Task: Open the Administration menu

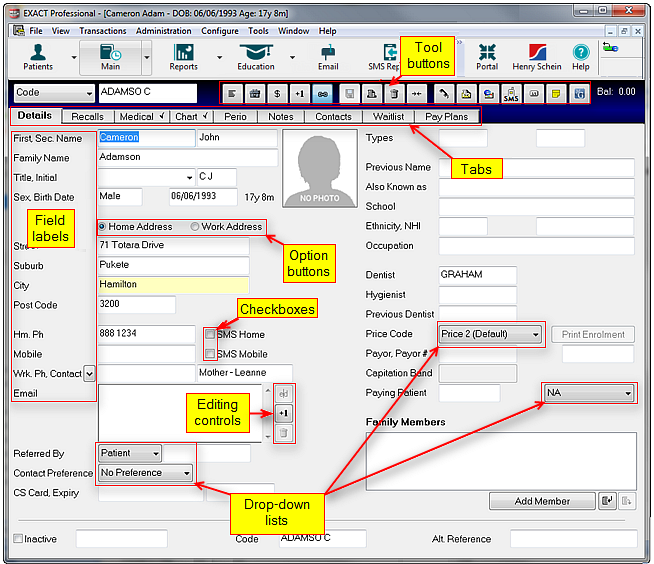Action: point(164,31)
